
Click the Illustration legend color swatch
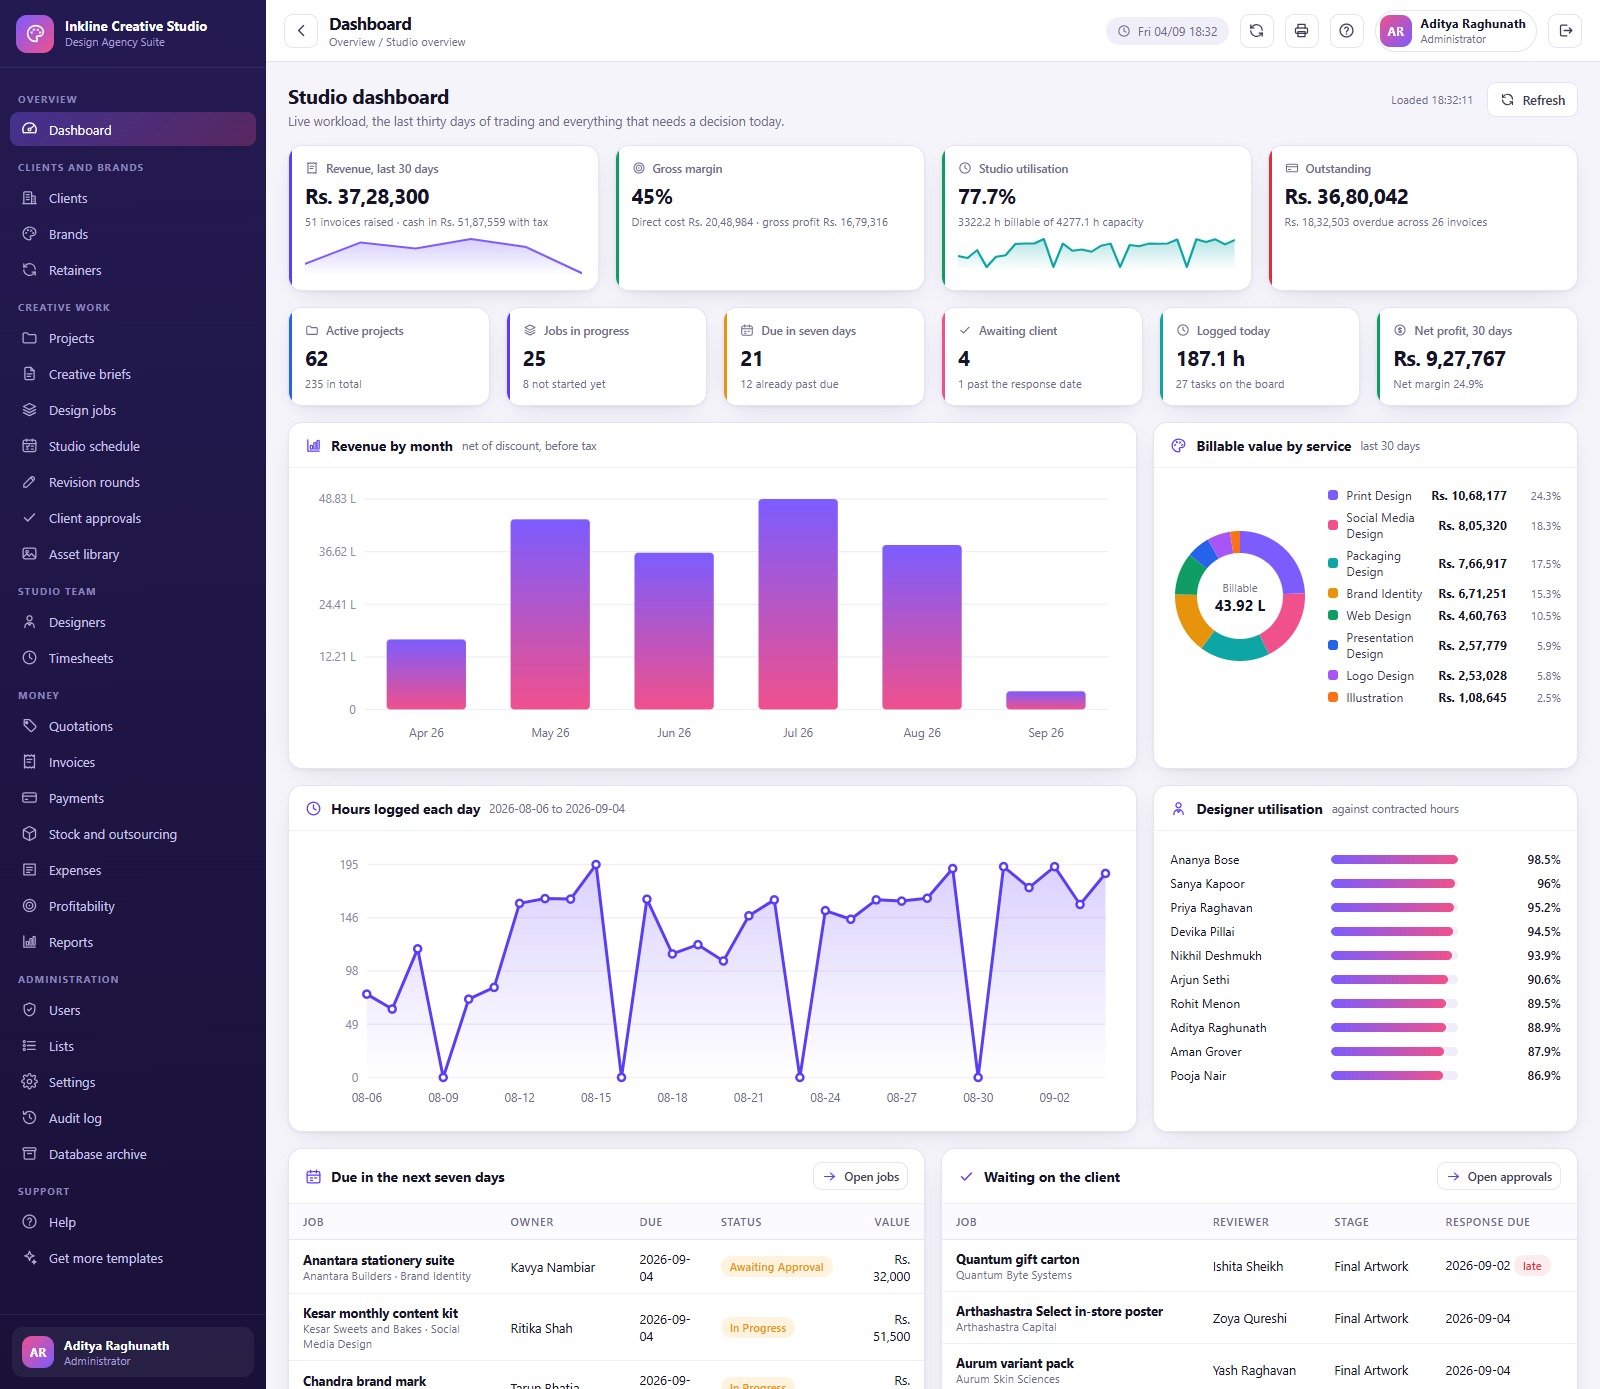[1333, 697]
